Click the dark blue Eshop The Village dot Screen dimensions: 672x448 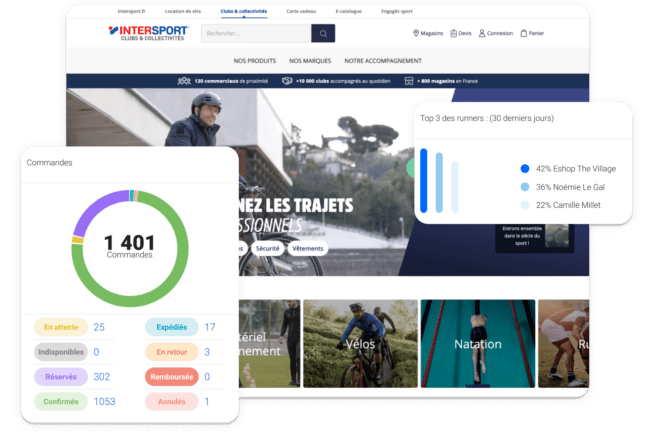(x=525, y=169)
